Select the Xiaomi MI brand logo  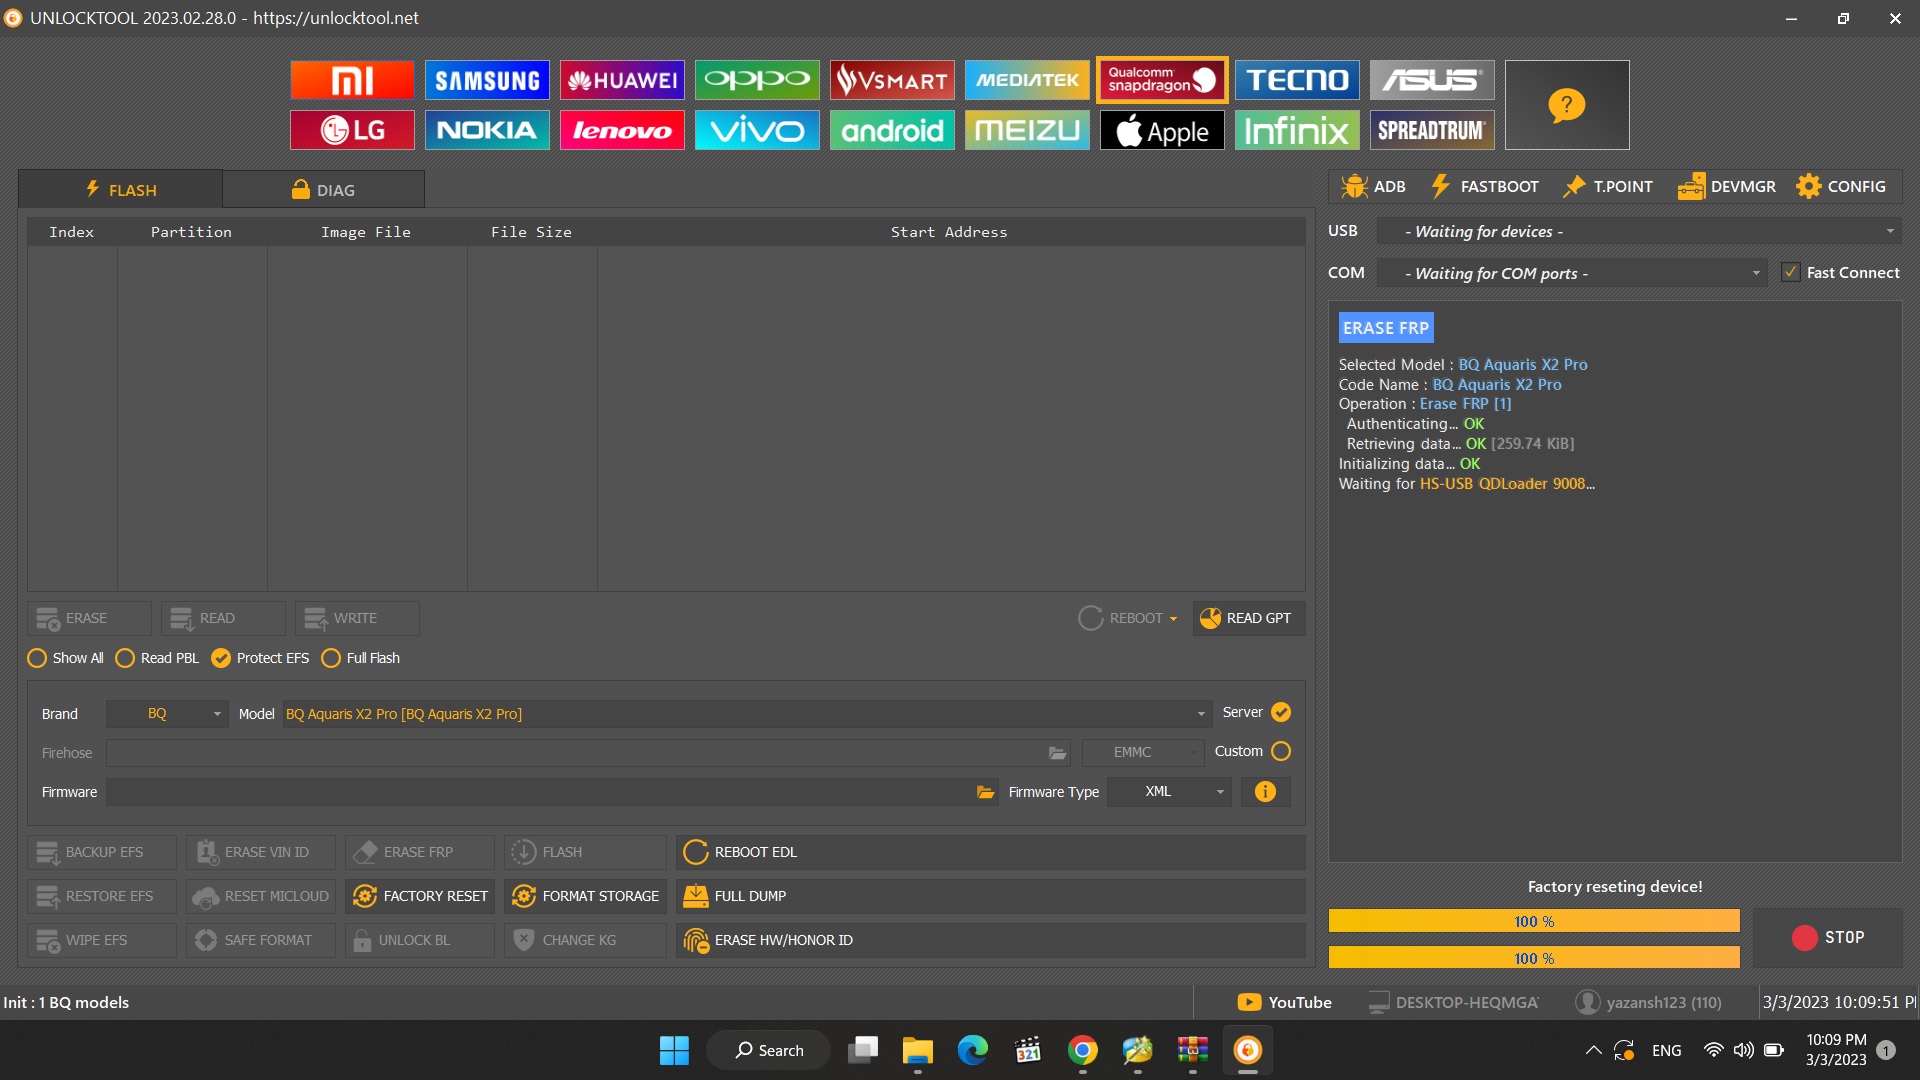(x=352, y=80)
